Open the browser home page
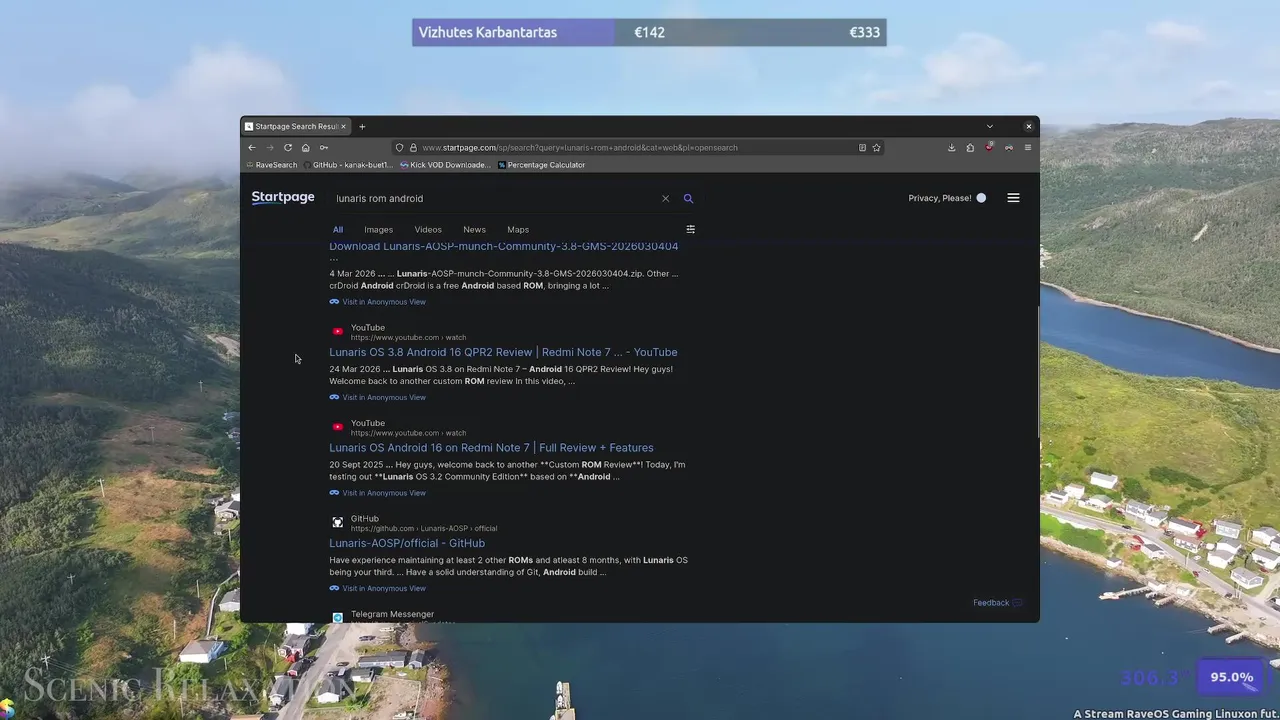1280x720 pixels. (x=306, y=147)
